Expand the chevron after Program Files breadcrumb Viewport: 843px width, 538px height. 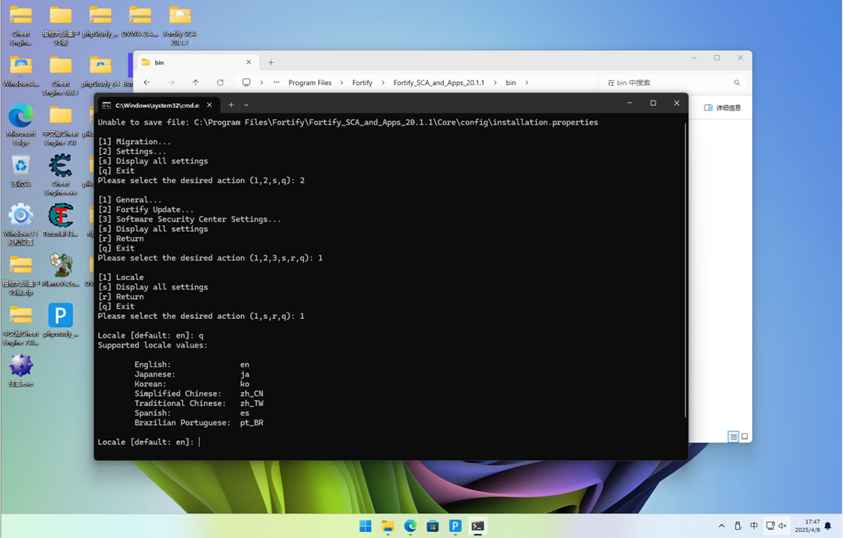coord(342,82)
